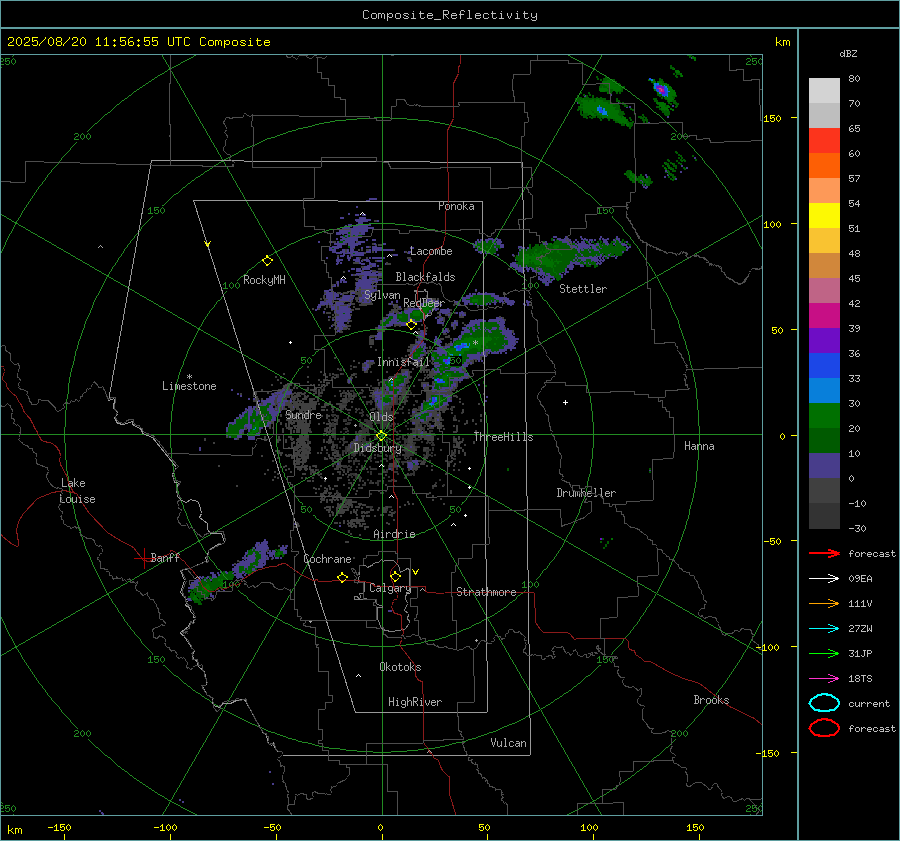The image size is (900, 841).
Task: Click the magenta swatch below the 42 label
Action: pos(824,315)
